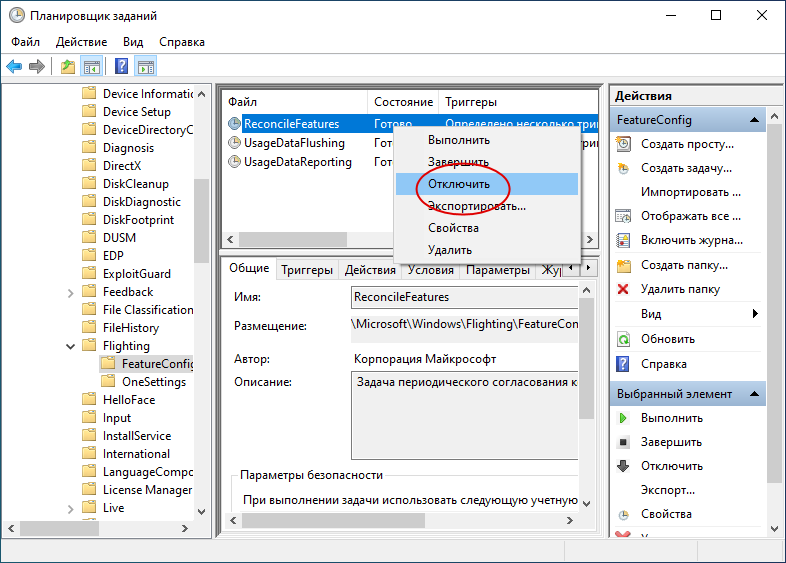Viewport: 786px width, 563px height.
Task: Click the red X Удалить папку icon
Action: click(623, 289)
